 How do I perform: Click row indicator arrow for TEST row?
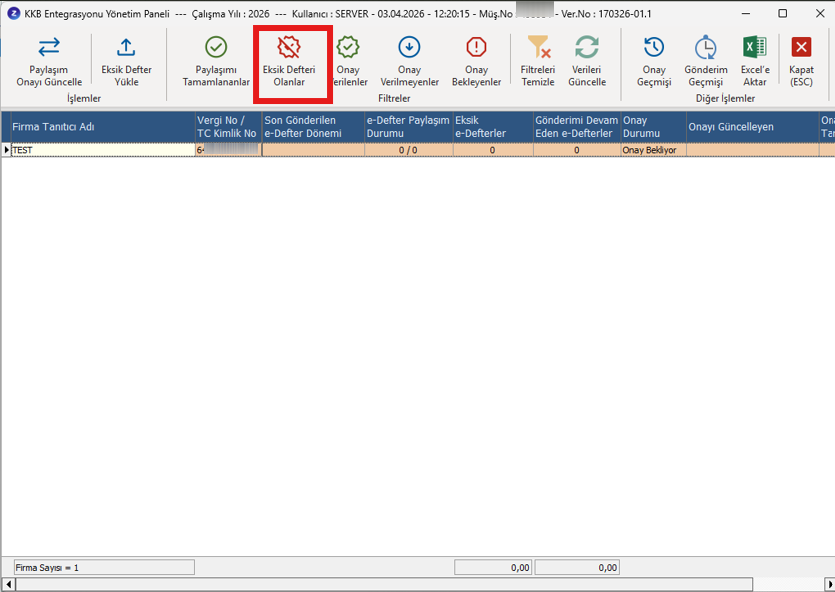tap(6, 150)
